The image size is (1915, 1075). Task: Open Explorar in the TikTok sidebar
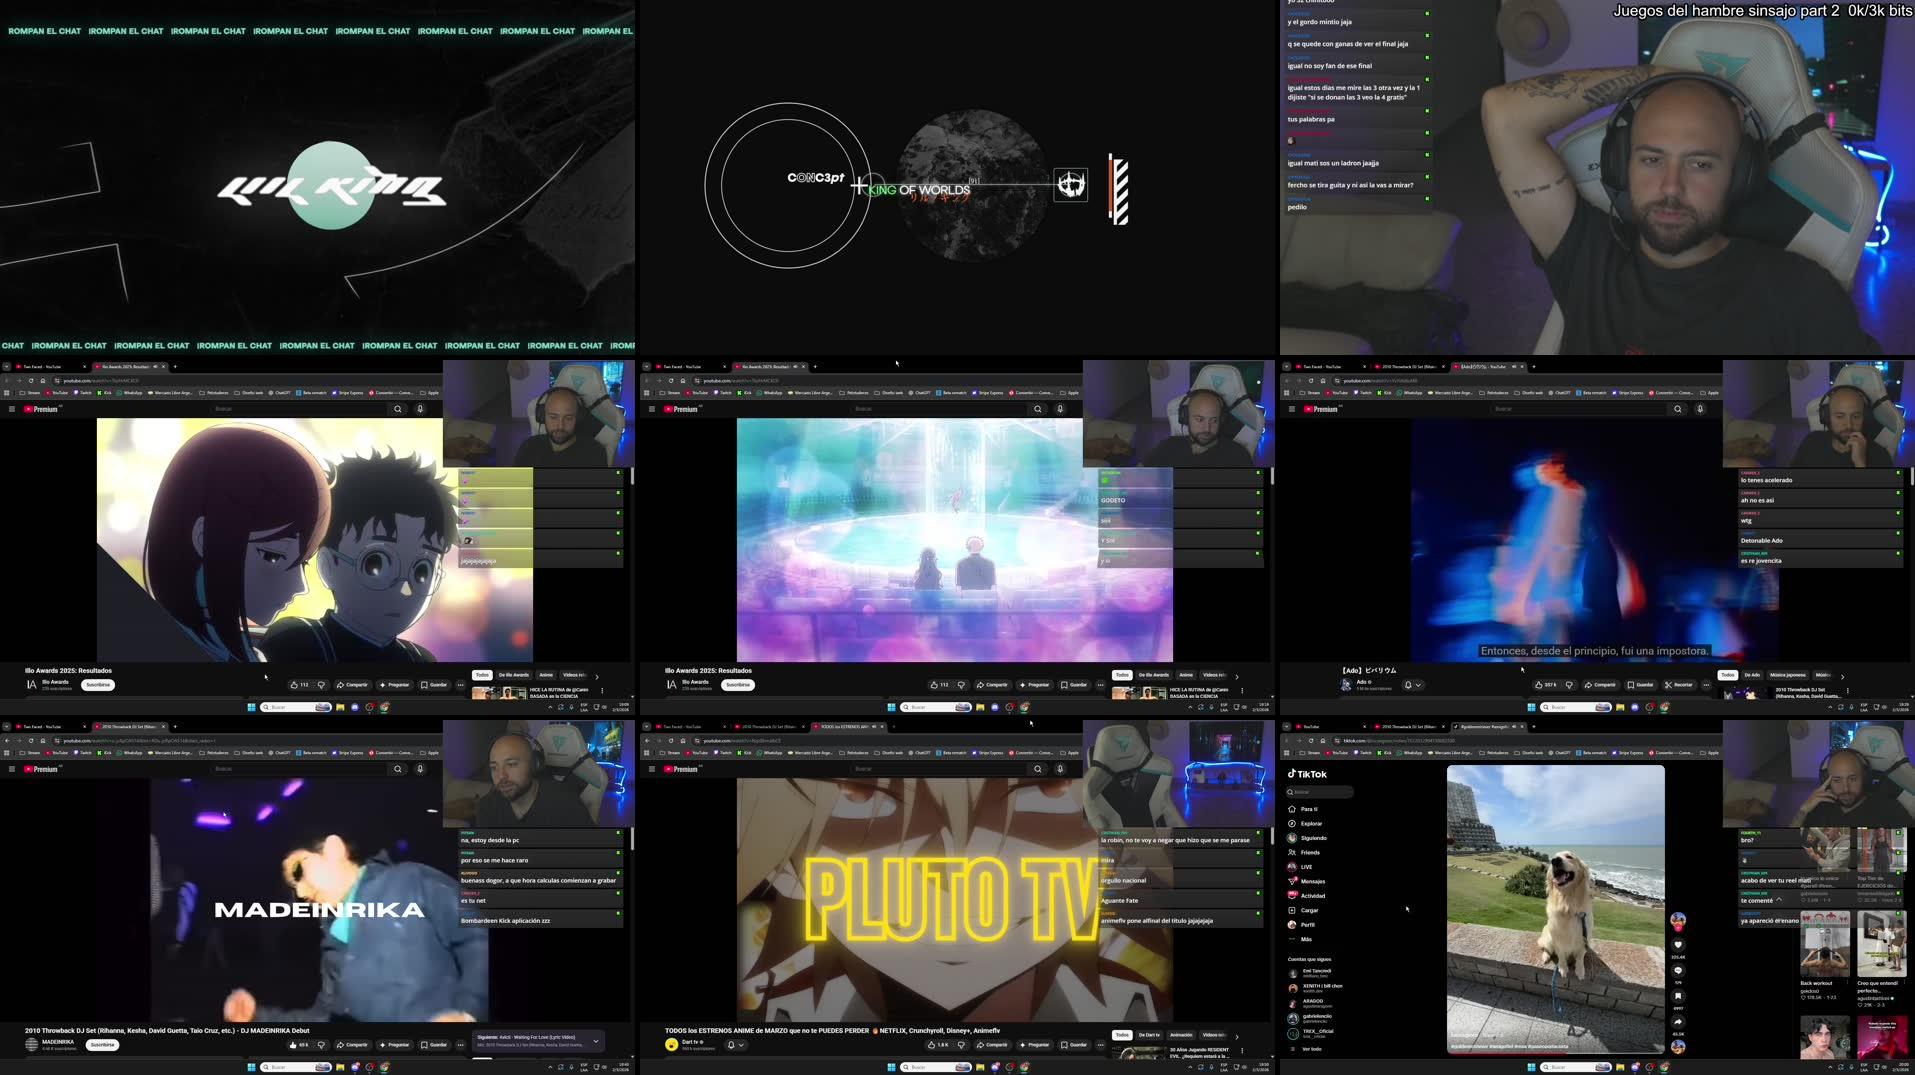click(1291, 824)
